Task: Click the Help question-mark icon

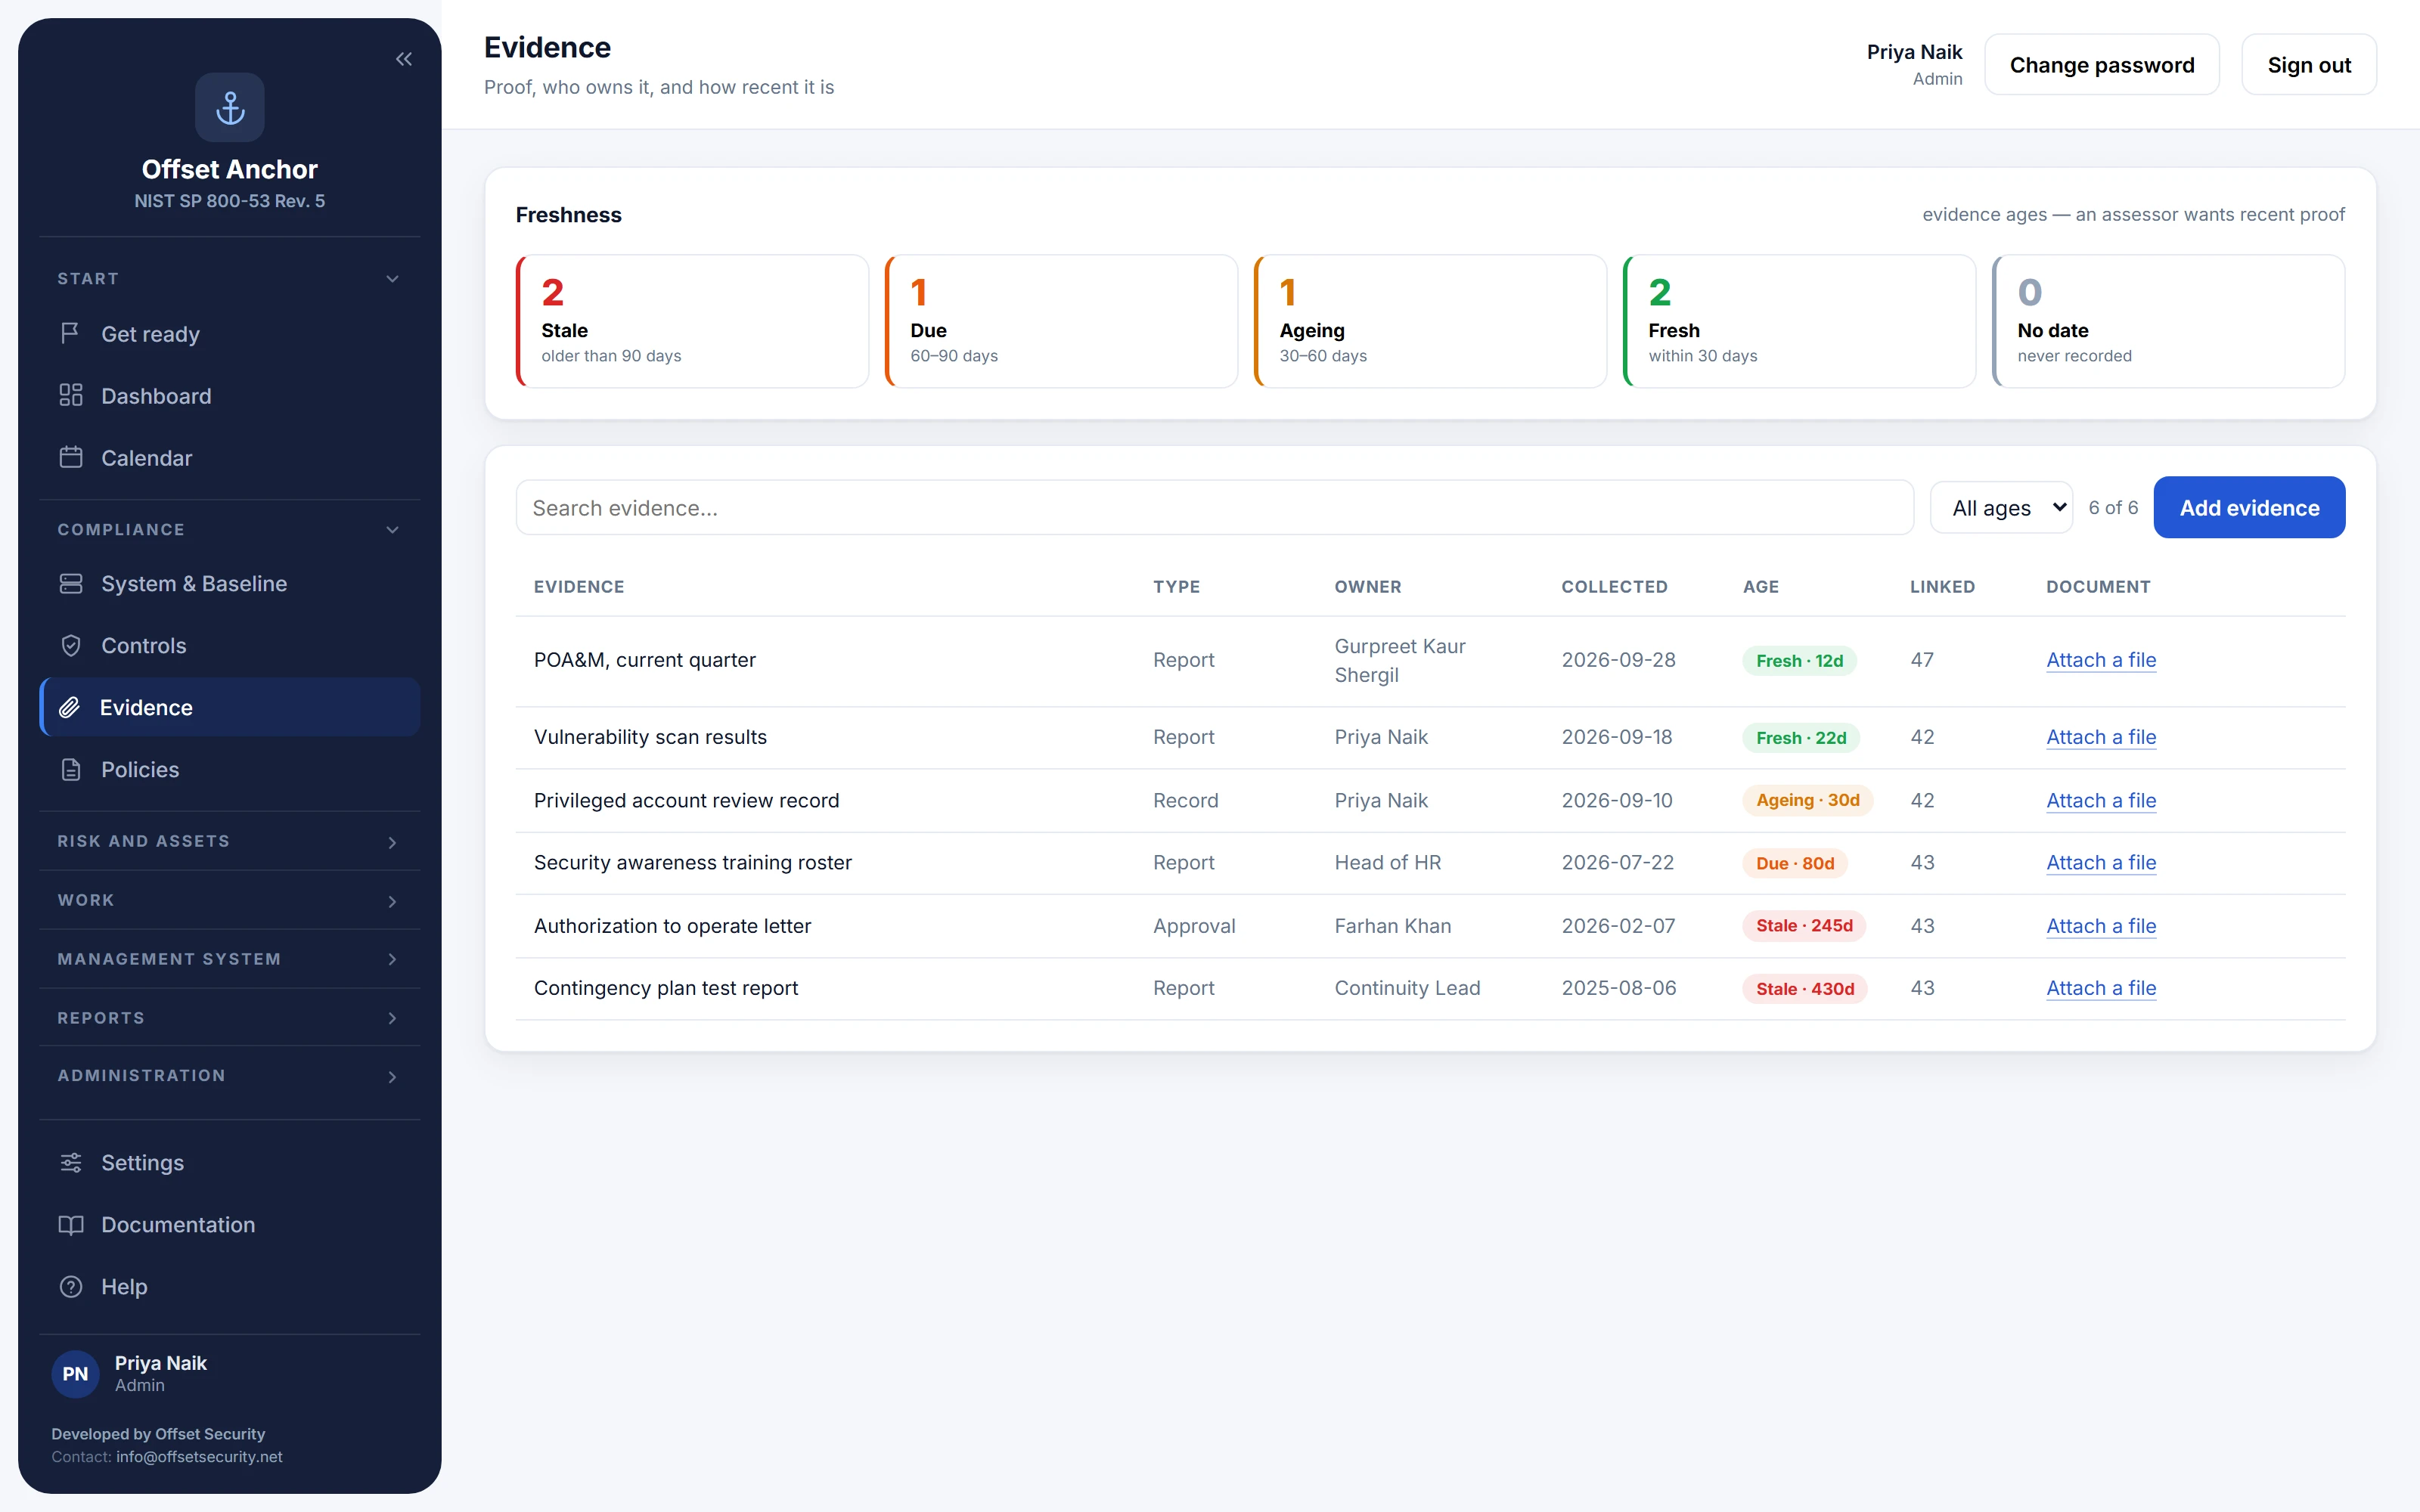Action: (70, 1286)
